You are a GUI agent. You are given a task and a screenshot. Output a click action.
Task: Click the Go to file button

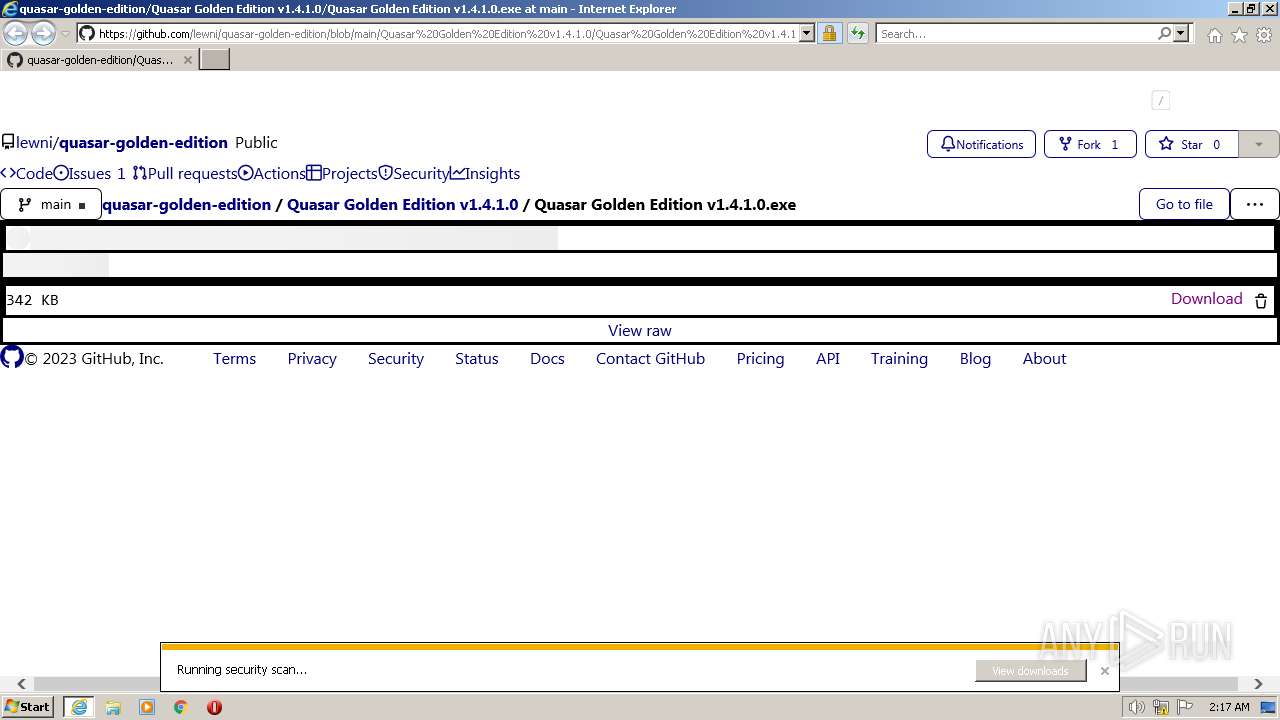coord(1184,204)
